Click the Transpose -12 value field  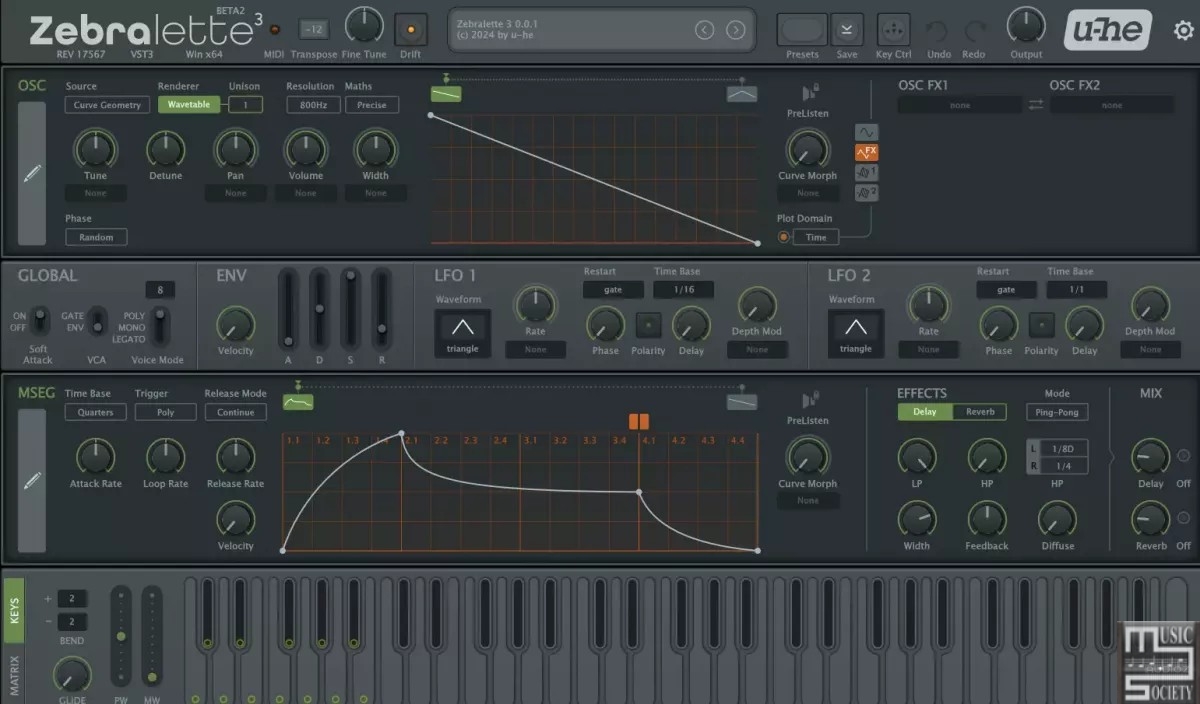tap(313, 29)
